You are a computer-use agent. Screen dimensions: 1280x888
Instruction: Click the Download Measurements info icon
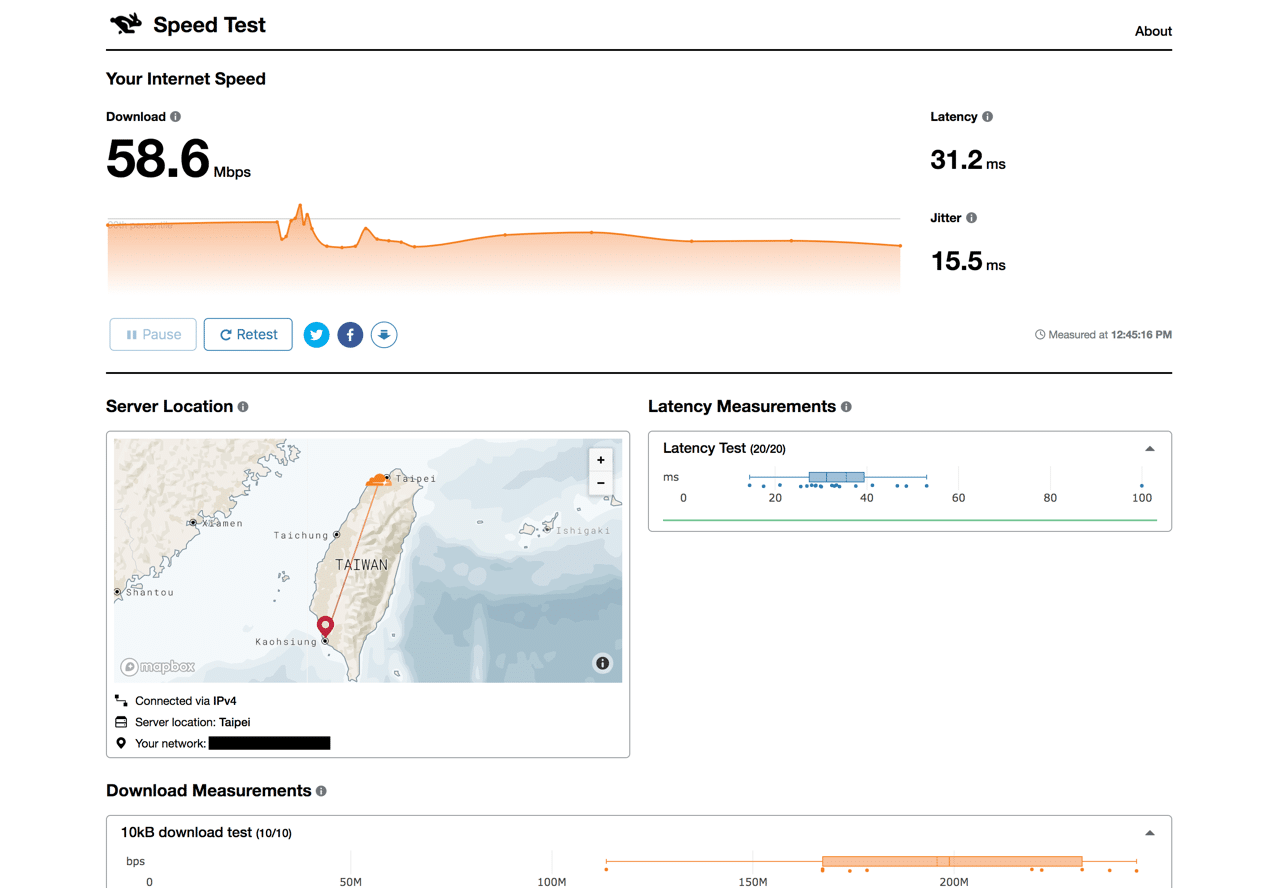pos(321,790)
